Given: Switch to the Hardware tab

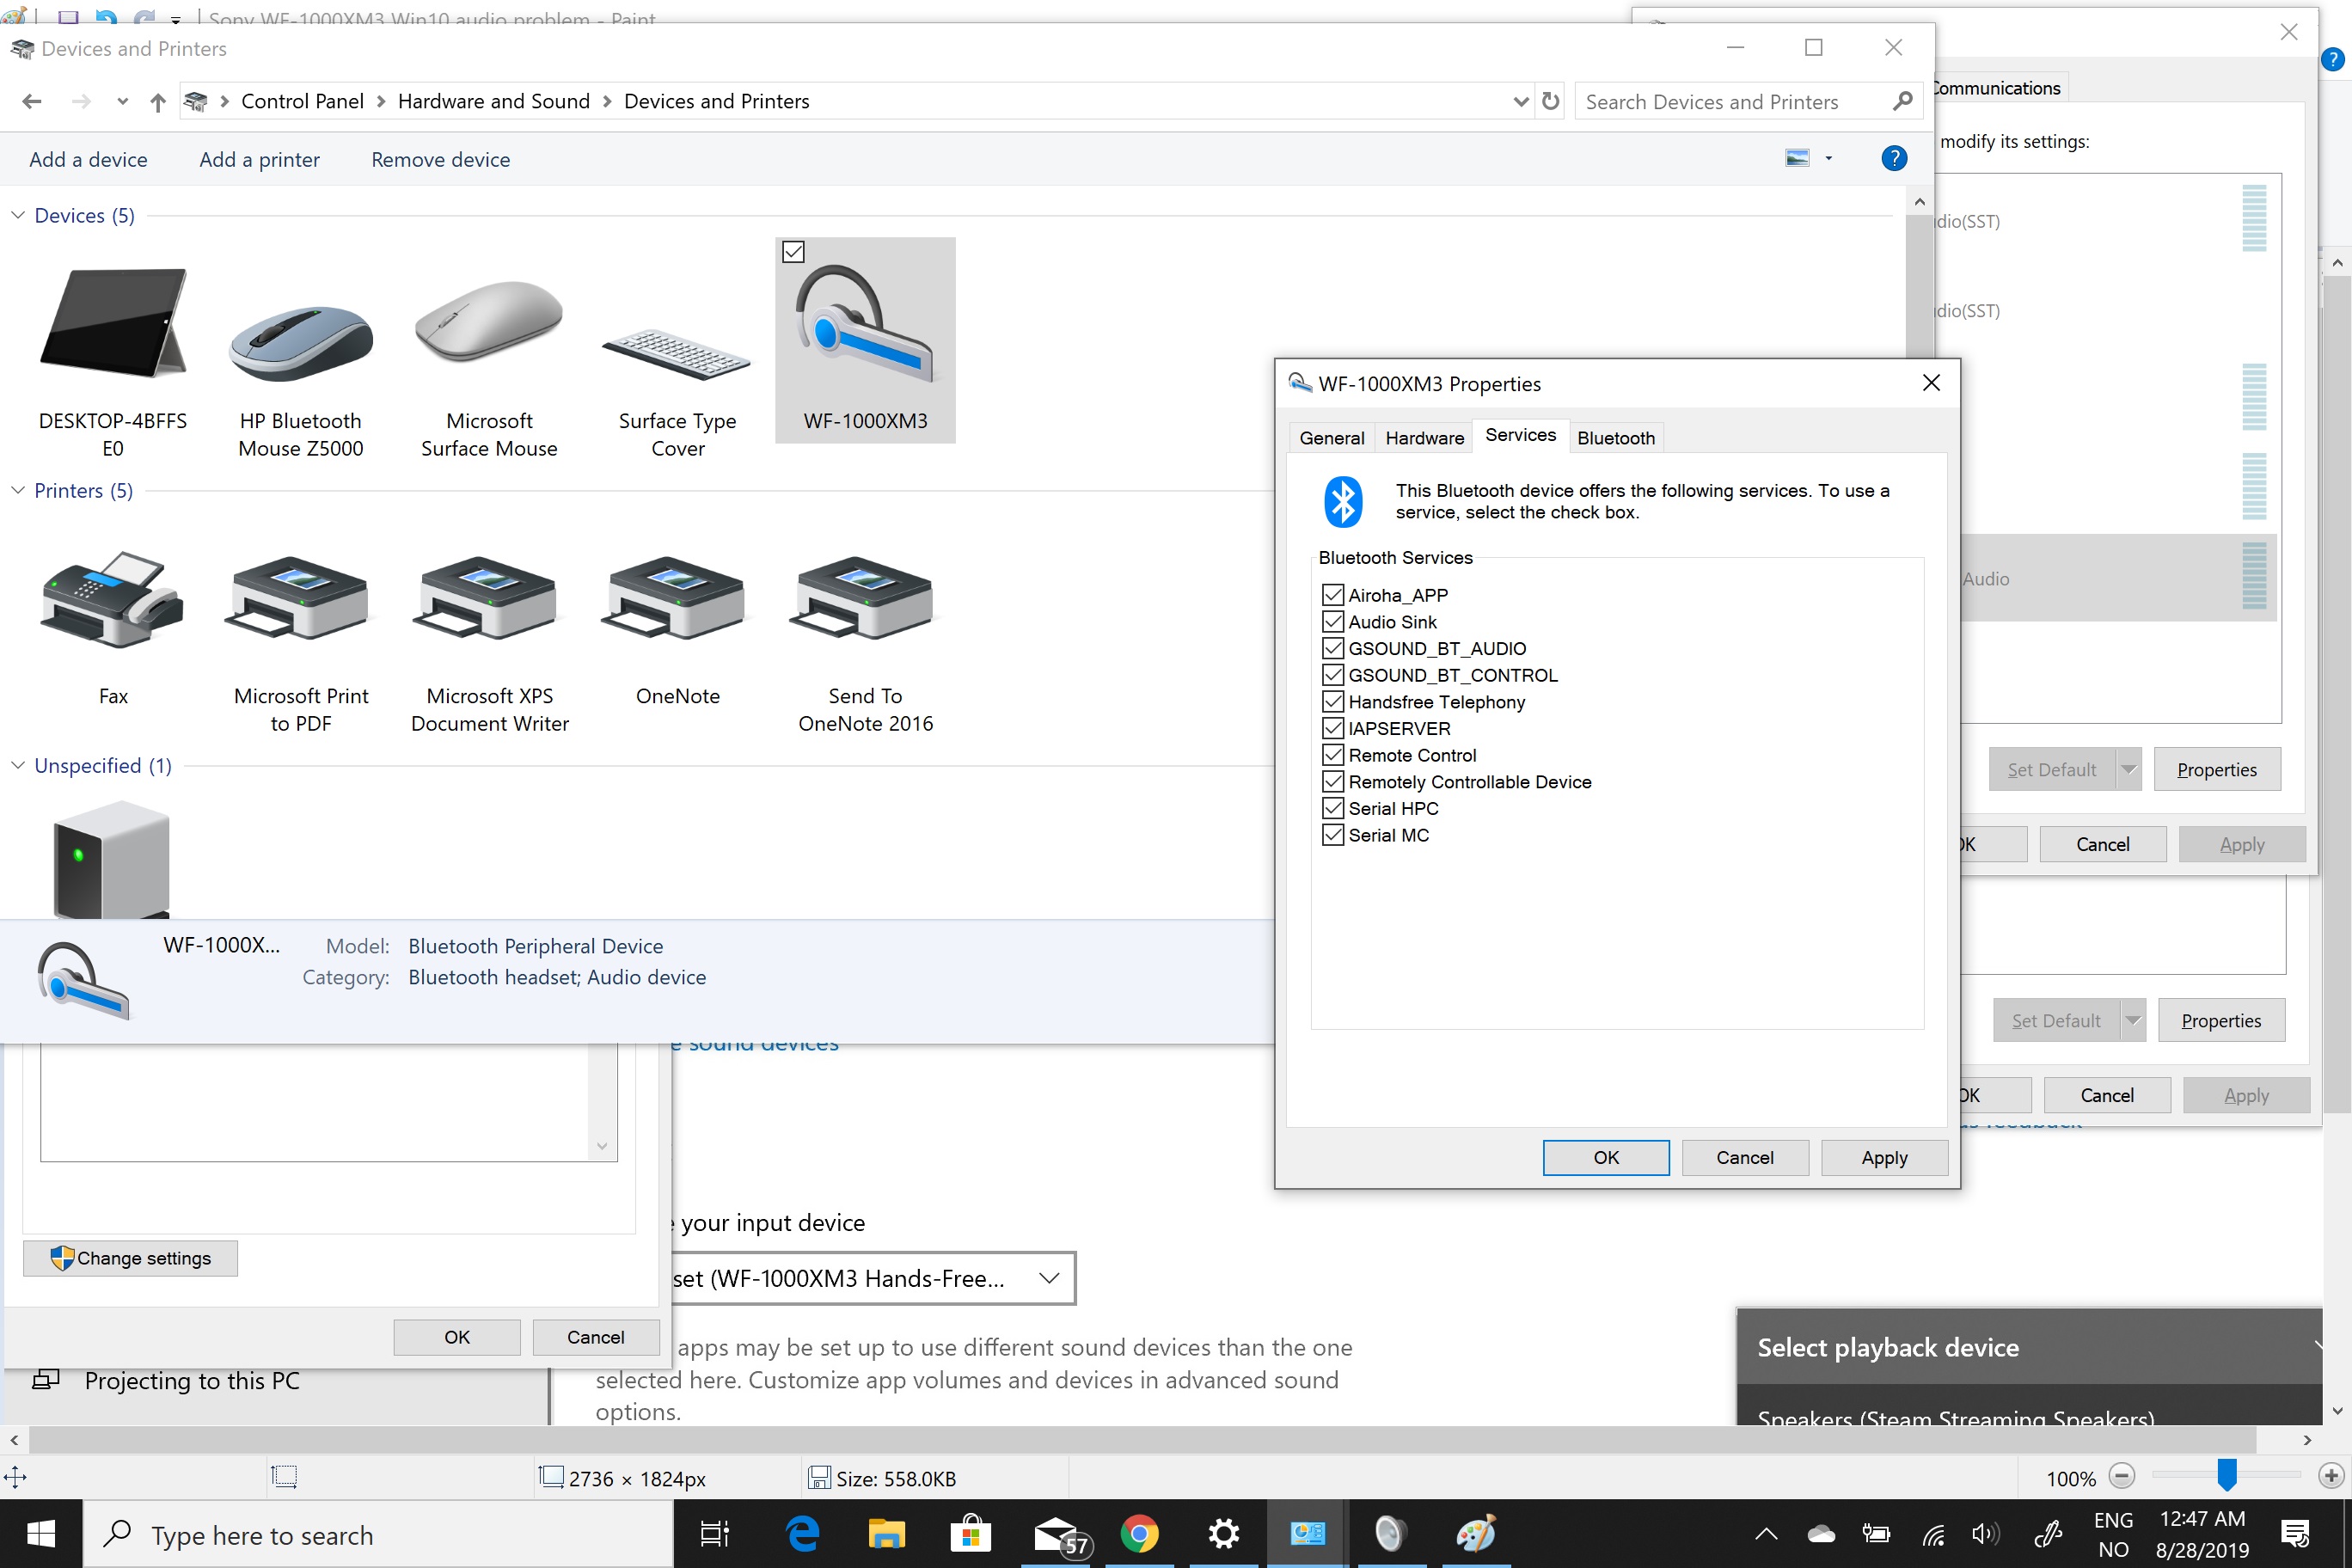Looking at the screenshot, I should point(1424,438).
